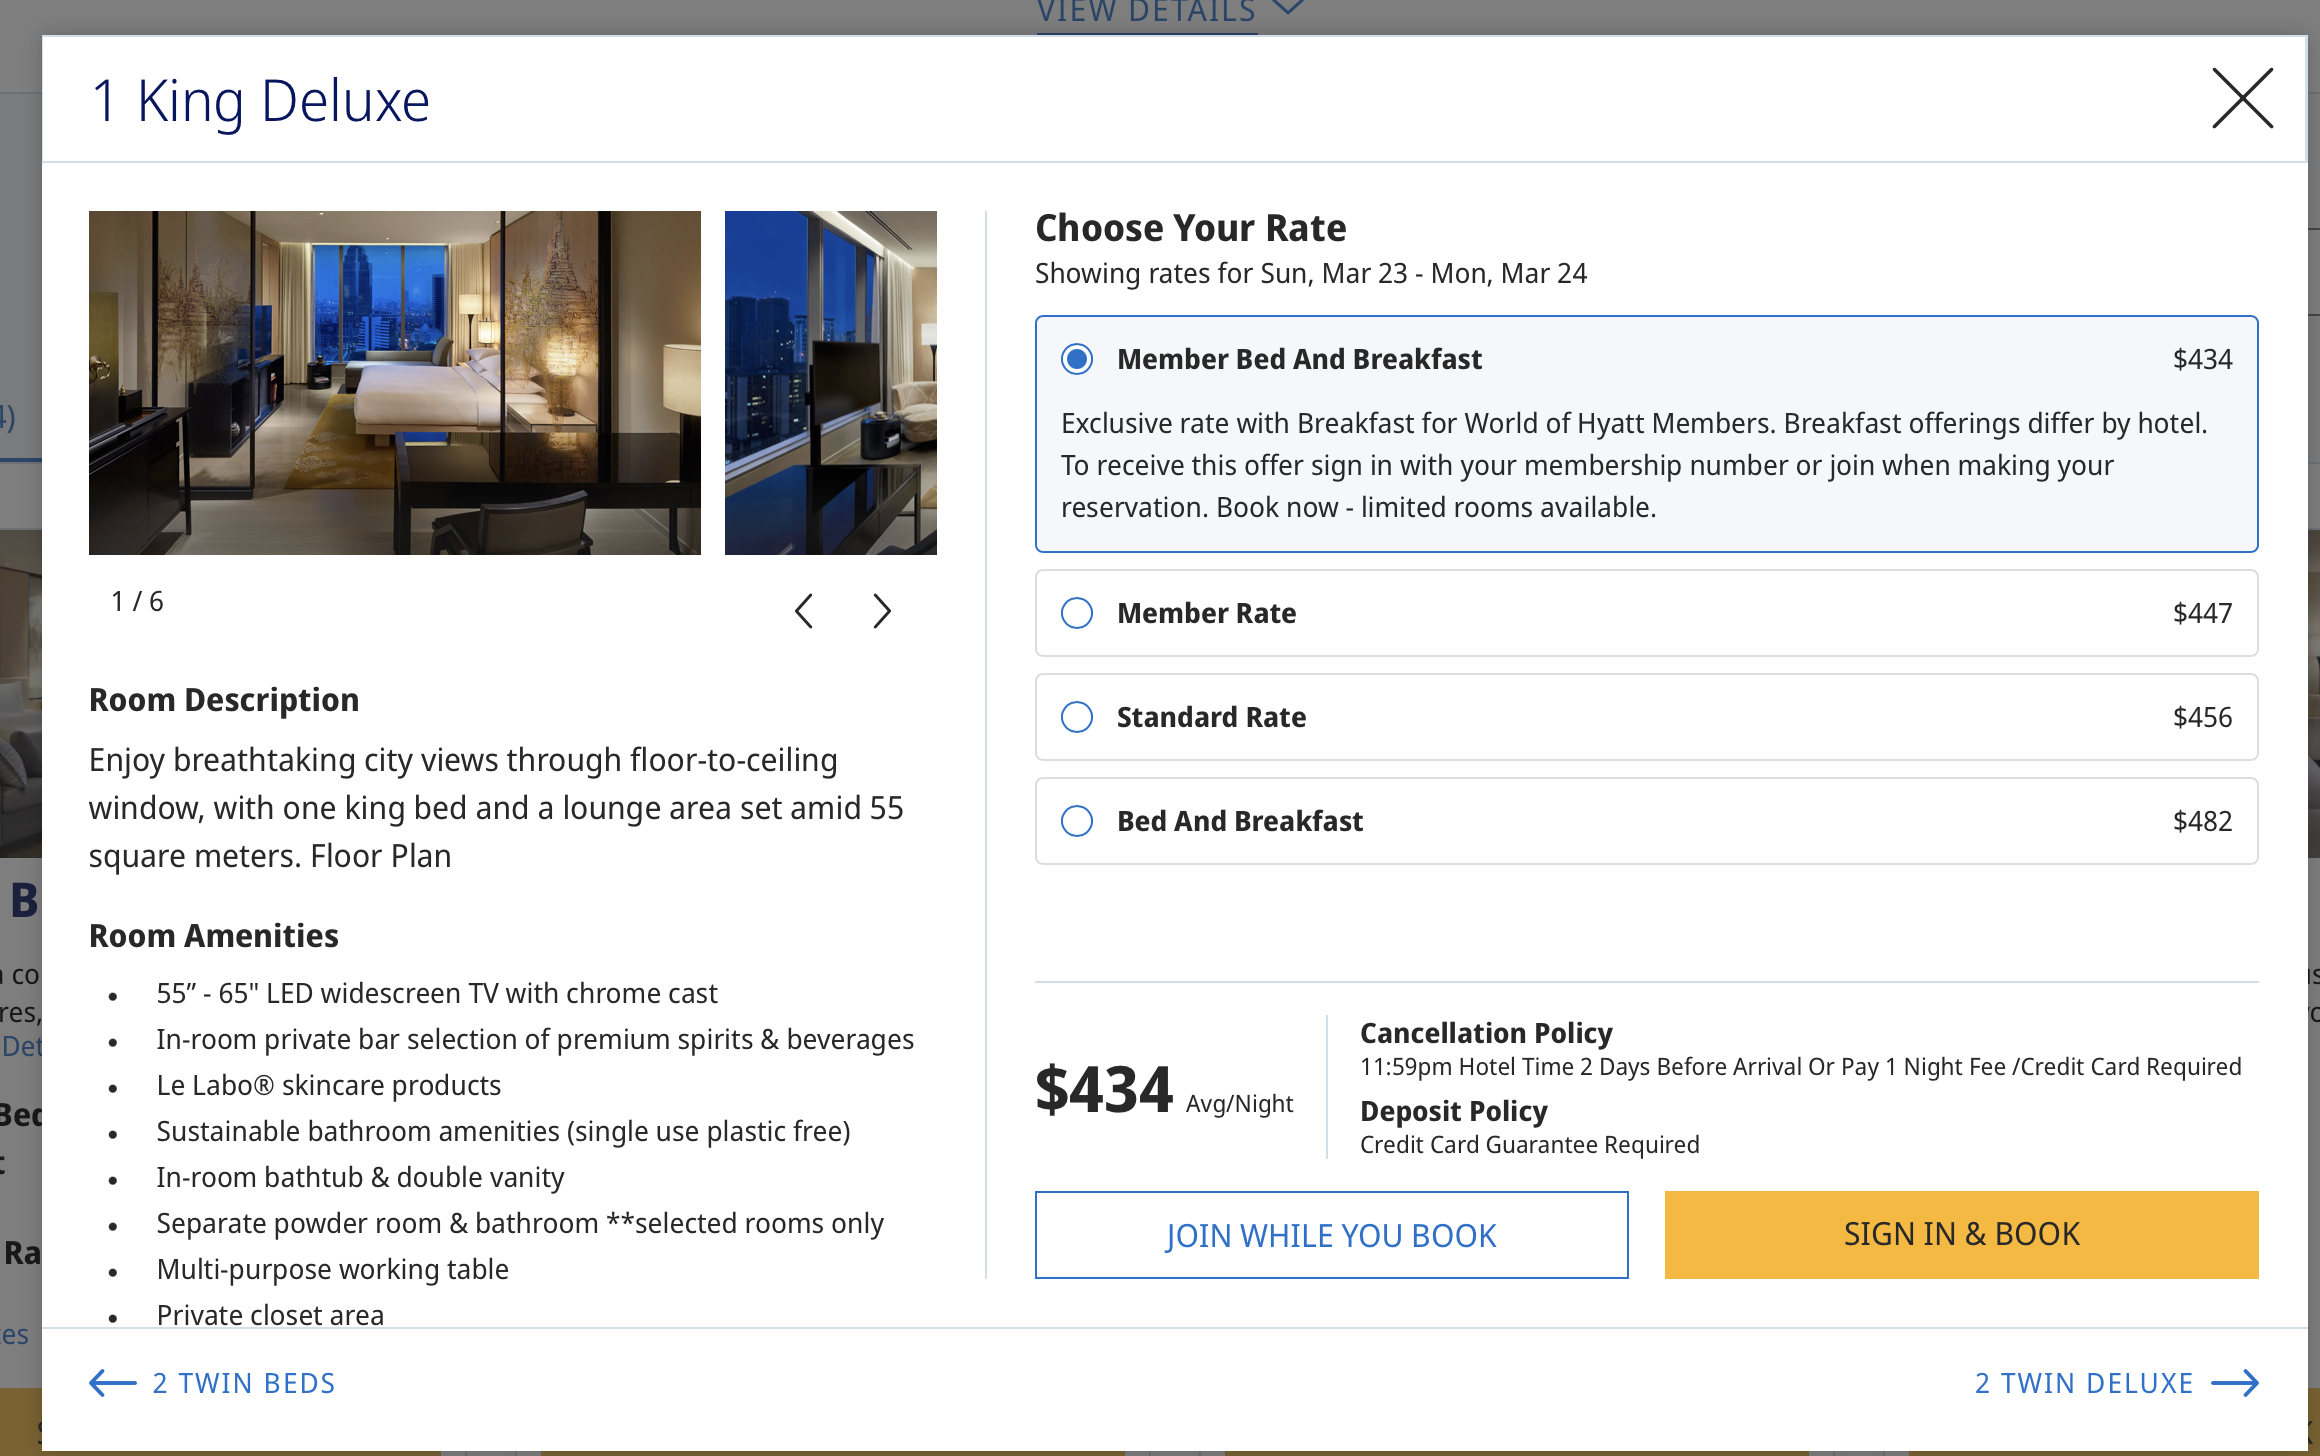This screenshot has width=2320, height=1456.
Task: Click the Standard Rate $456 row
Action: [x=1646, y=717]
